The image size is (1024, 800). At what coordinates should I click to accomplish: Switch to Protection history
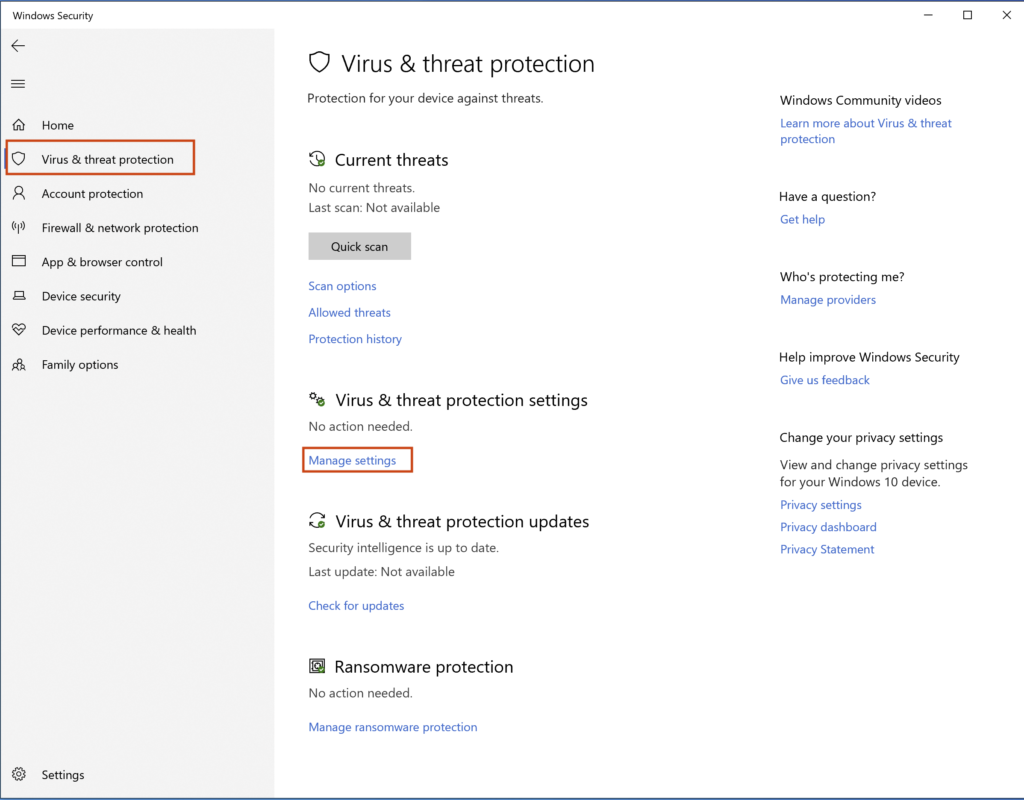tap(355, 338)
